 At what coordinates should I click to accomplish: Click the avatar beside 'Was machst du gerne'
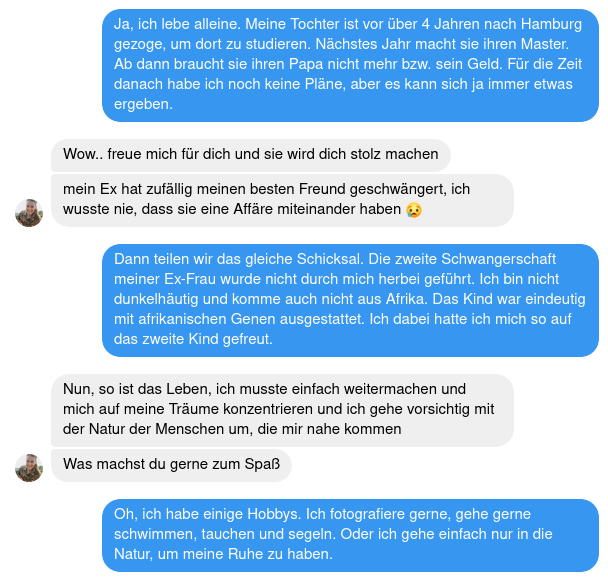[29, 468]
